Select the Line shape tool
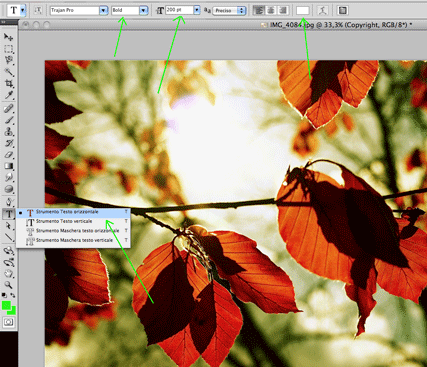Image resolution: width=427 pixels, height=367 pixels. [9, 237]
